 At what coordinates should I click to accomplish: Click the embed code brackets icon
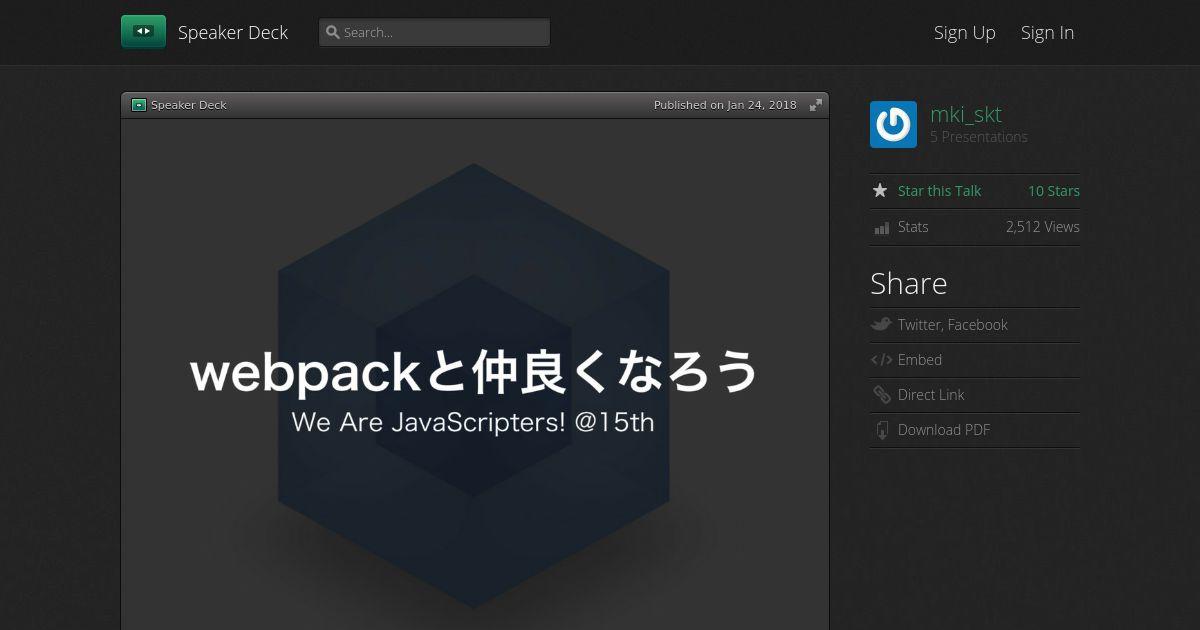click(x=881, y=360)
